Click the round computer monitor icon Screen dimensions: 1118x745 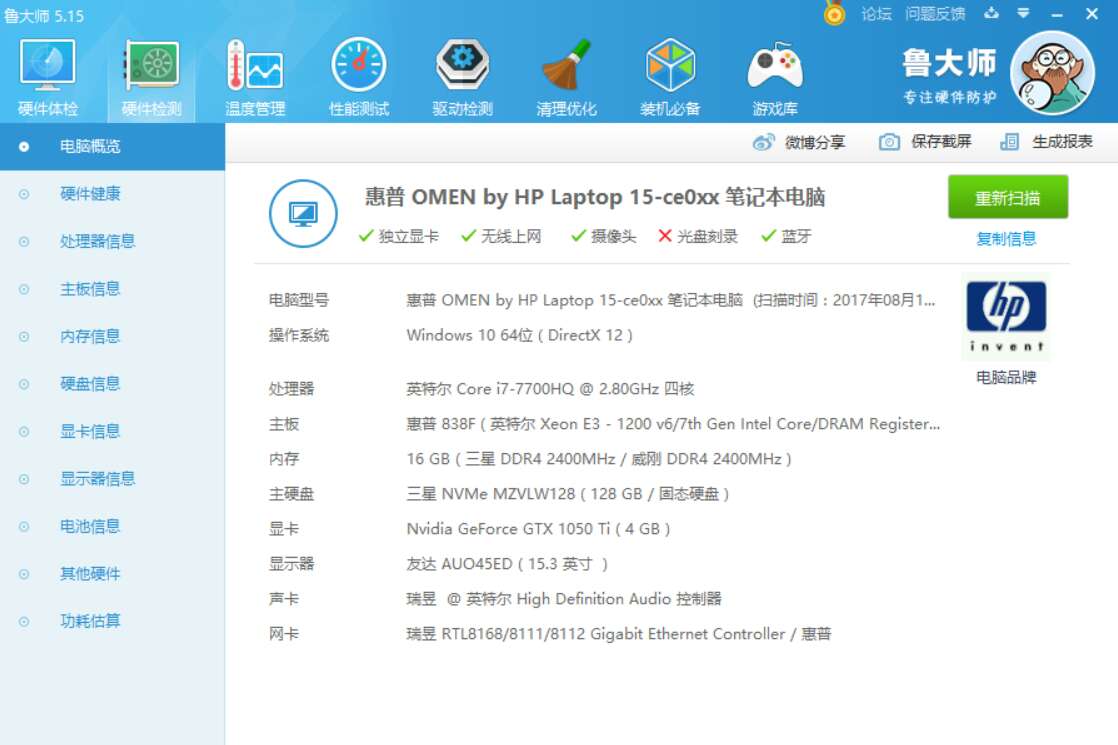(303, 213)
